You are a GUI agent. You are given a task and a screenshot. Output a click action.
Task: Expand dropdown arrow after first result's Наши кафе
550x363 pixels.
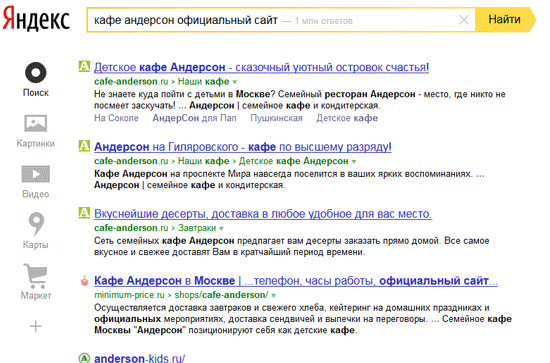235,82
